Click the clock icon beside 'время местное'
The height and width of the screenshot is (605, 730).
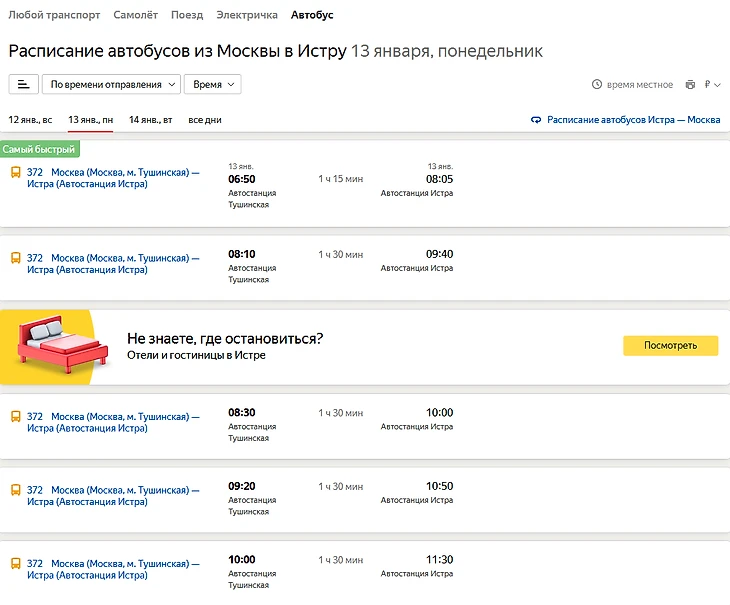click(597, 85)
